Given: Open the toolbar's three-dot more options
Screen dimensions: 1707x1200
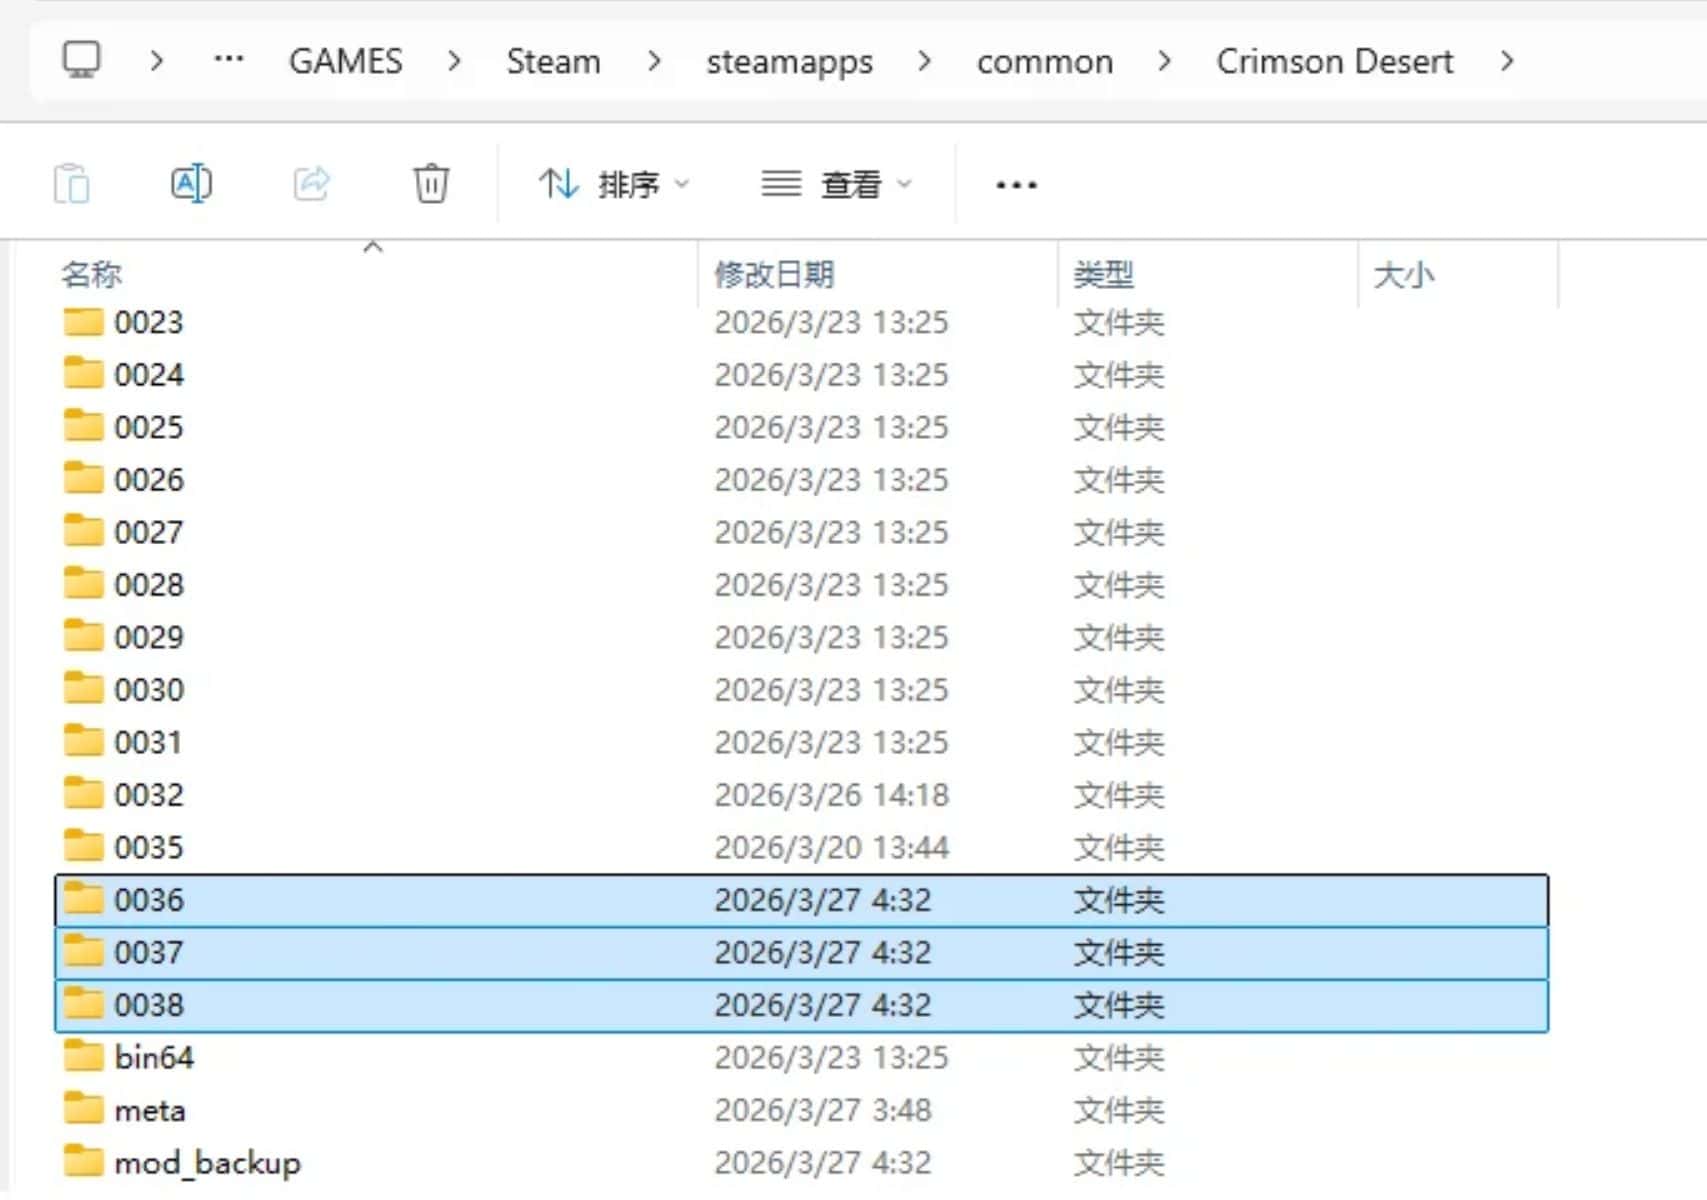Looking at the screenshot, I should tap(1016, 185).
